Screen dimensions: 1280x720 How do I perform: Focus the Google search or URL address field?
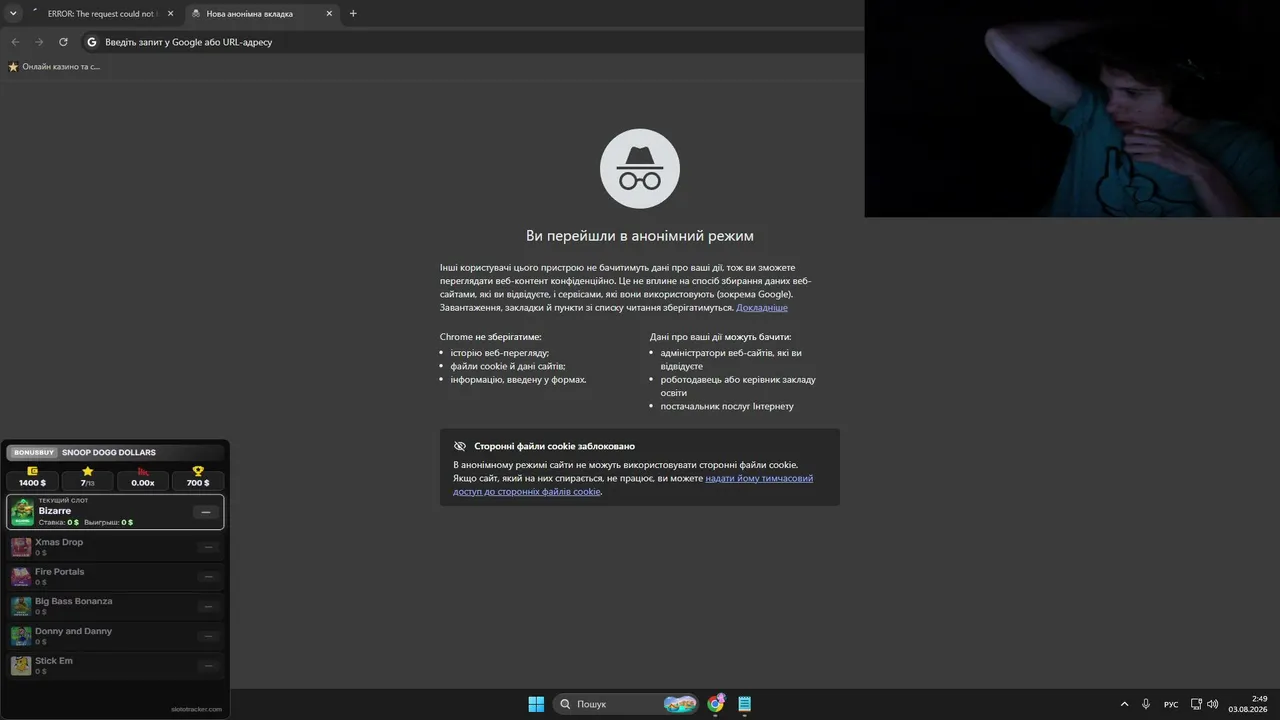pyautogui.click(x=470, y=42)
